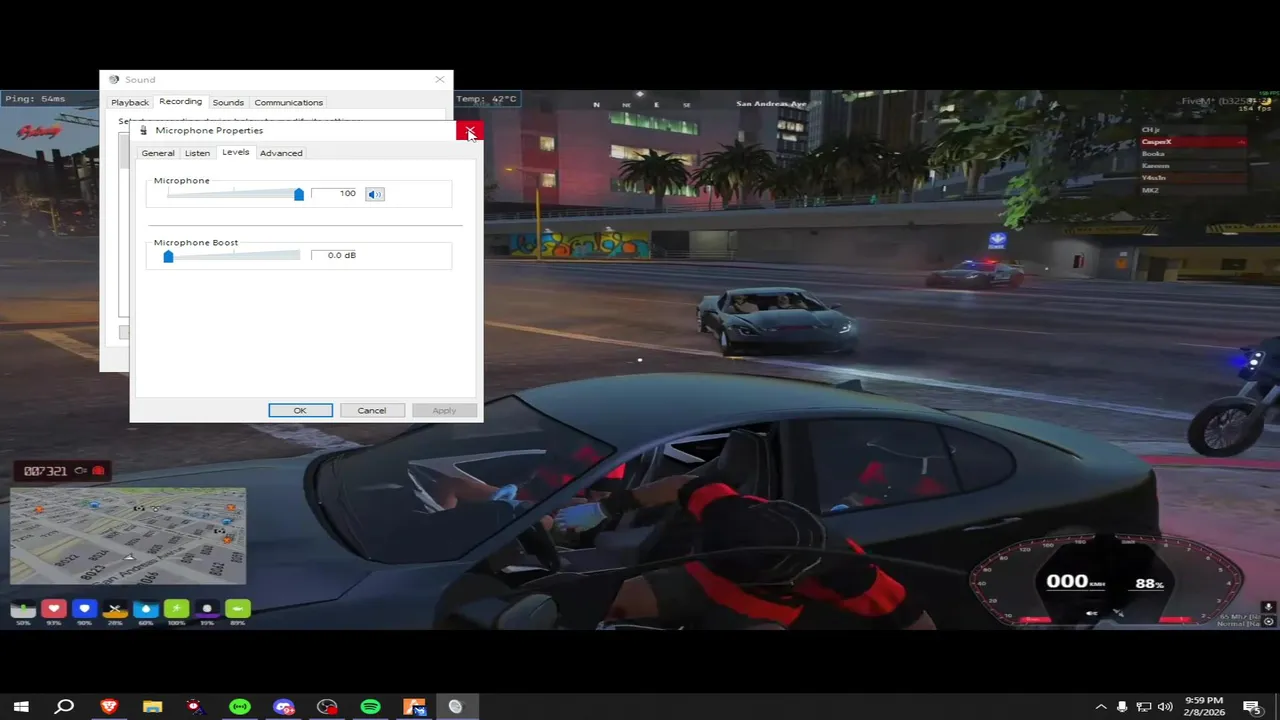The height and width of the screenshot is (720, 1280).
Task: Open Spotify from the taskbar
Action: pyautogui.click(x=370, y=707)
